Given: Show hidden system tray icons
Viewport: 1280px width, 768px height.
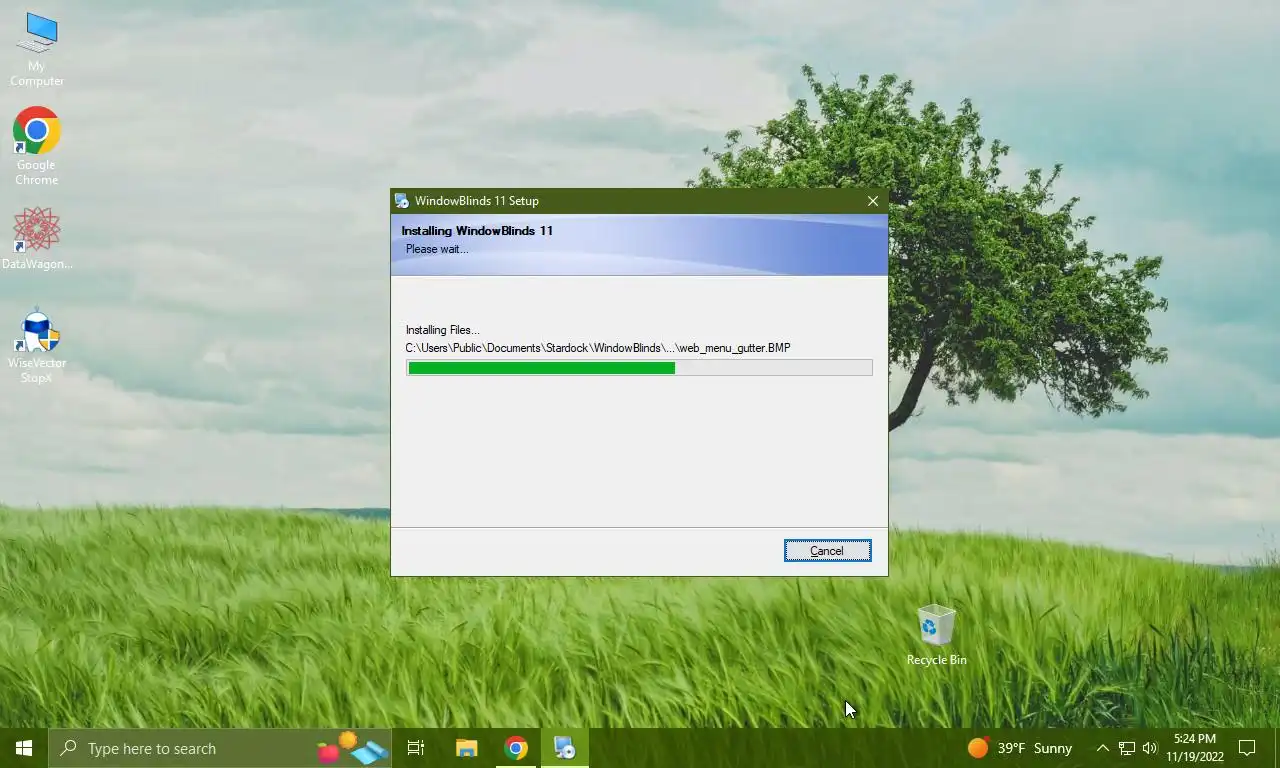Looking at the screenshot, I should [1102, 748].
